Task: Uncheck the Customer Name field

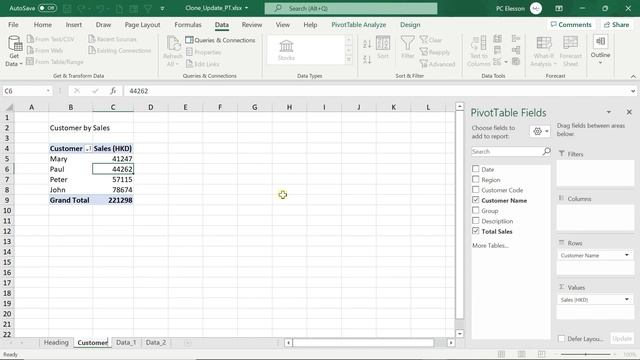Action: 476,200
